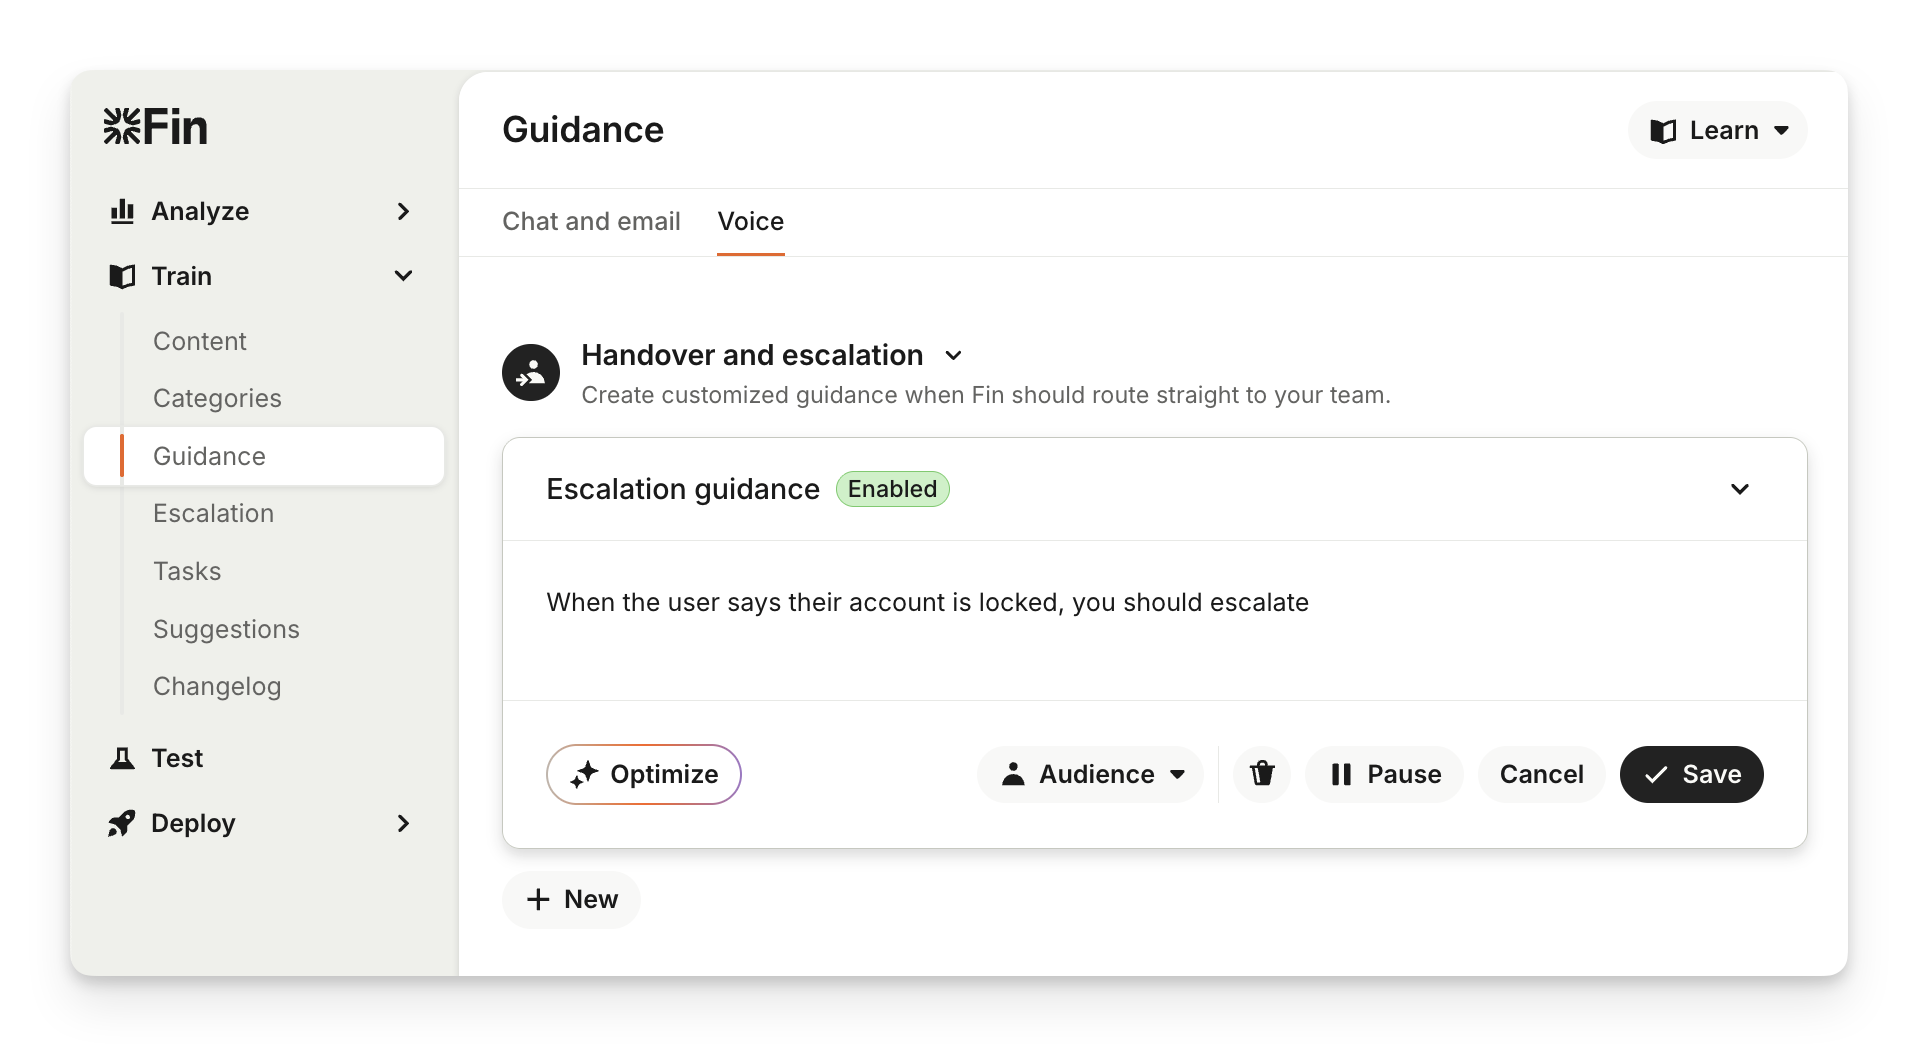
Task: Switch to Chat and email tab
Action: point(591,221)
